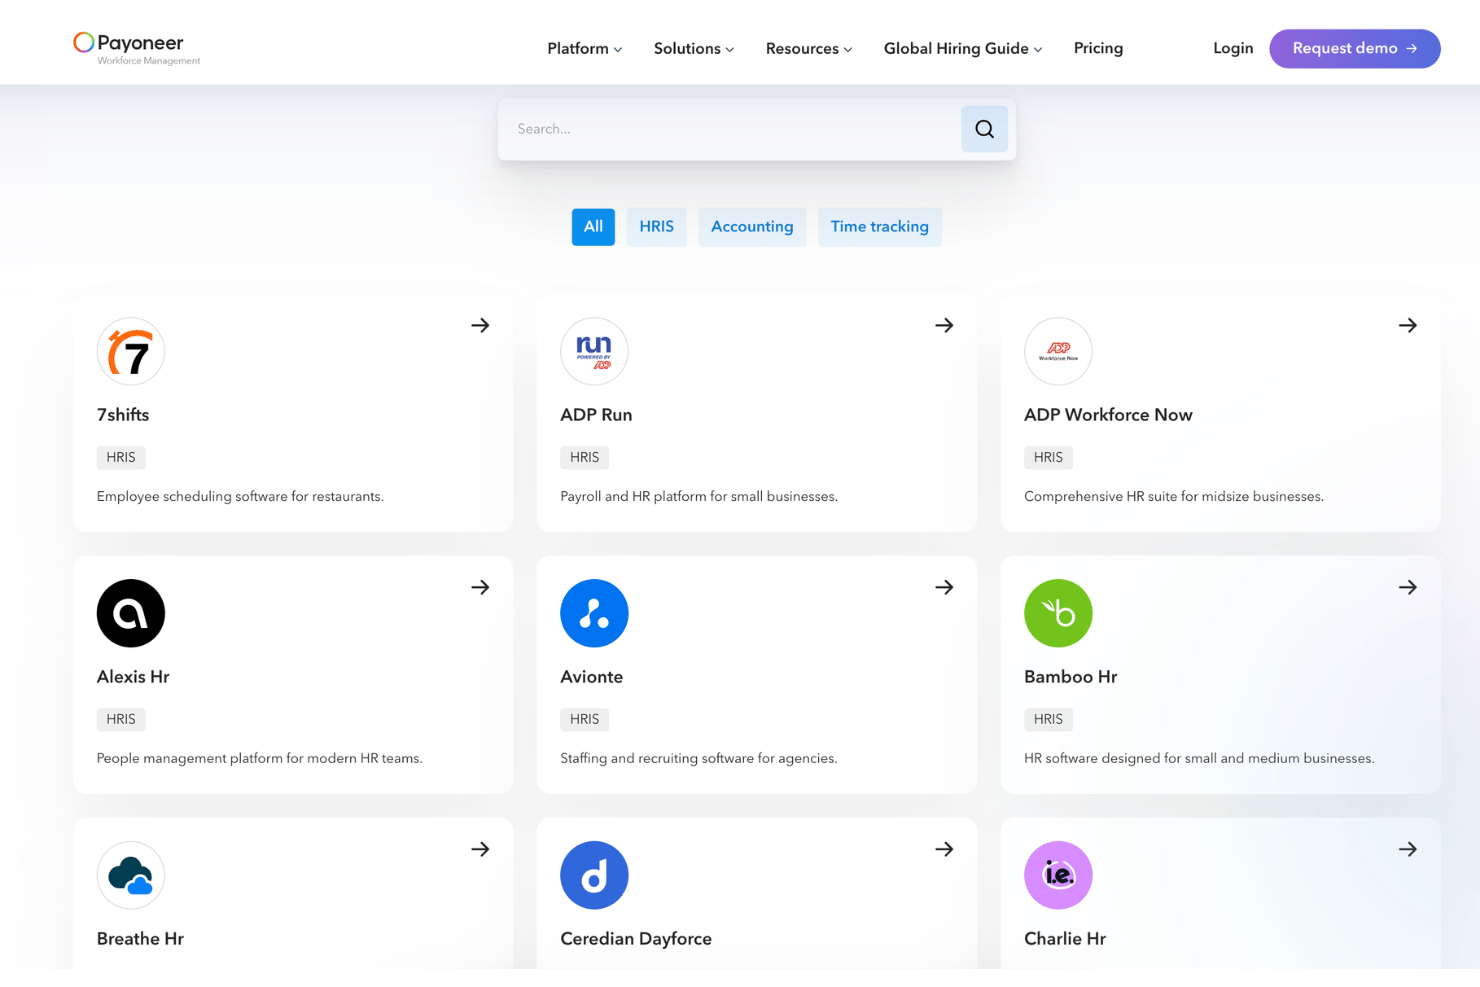Screen dimensions: 1480x987
Task: Open the Charlie Hr title
Action: pyautogui.click(x=1065, y=939)
